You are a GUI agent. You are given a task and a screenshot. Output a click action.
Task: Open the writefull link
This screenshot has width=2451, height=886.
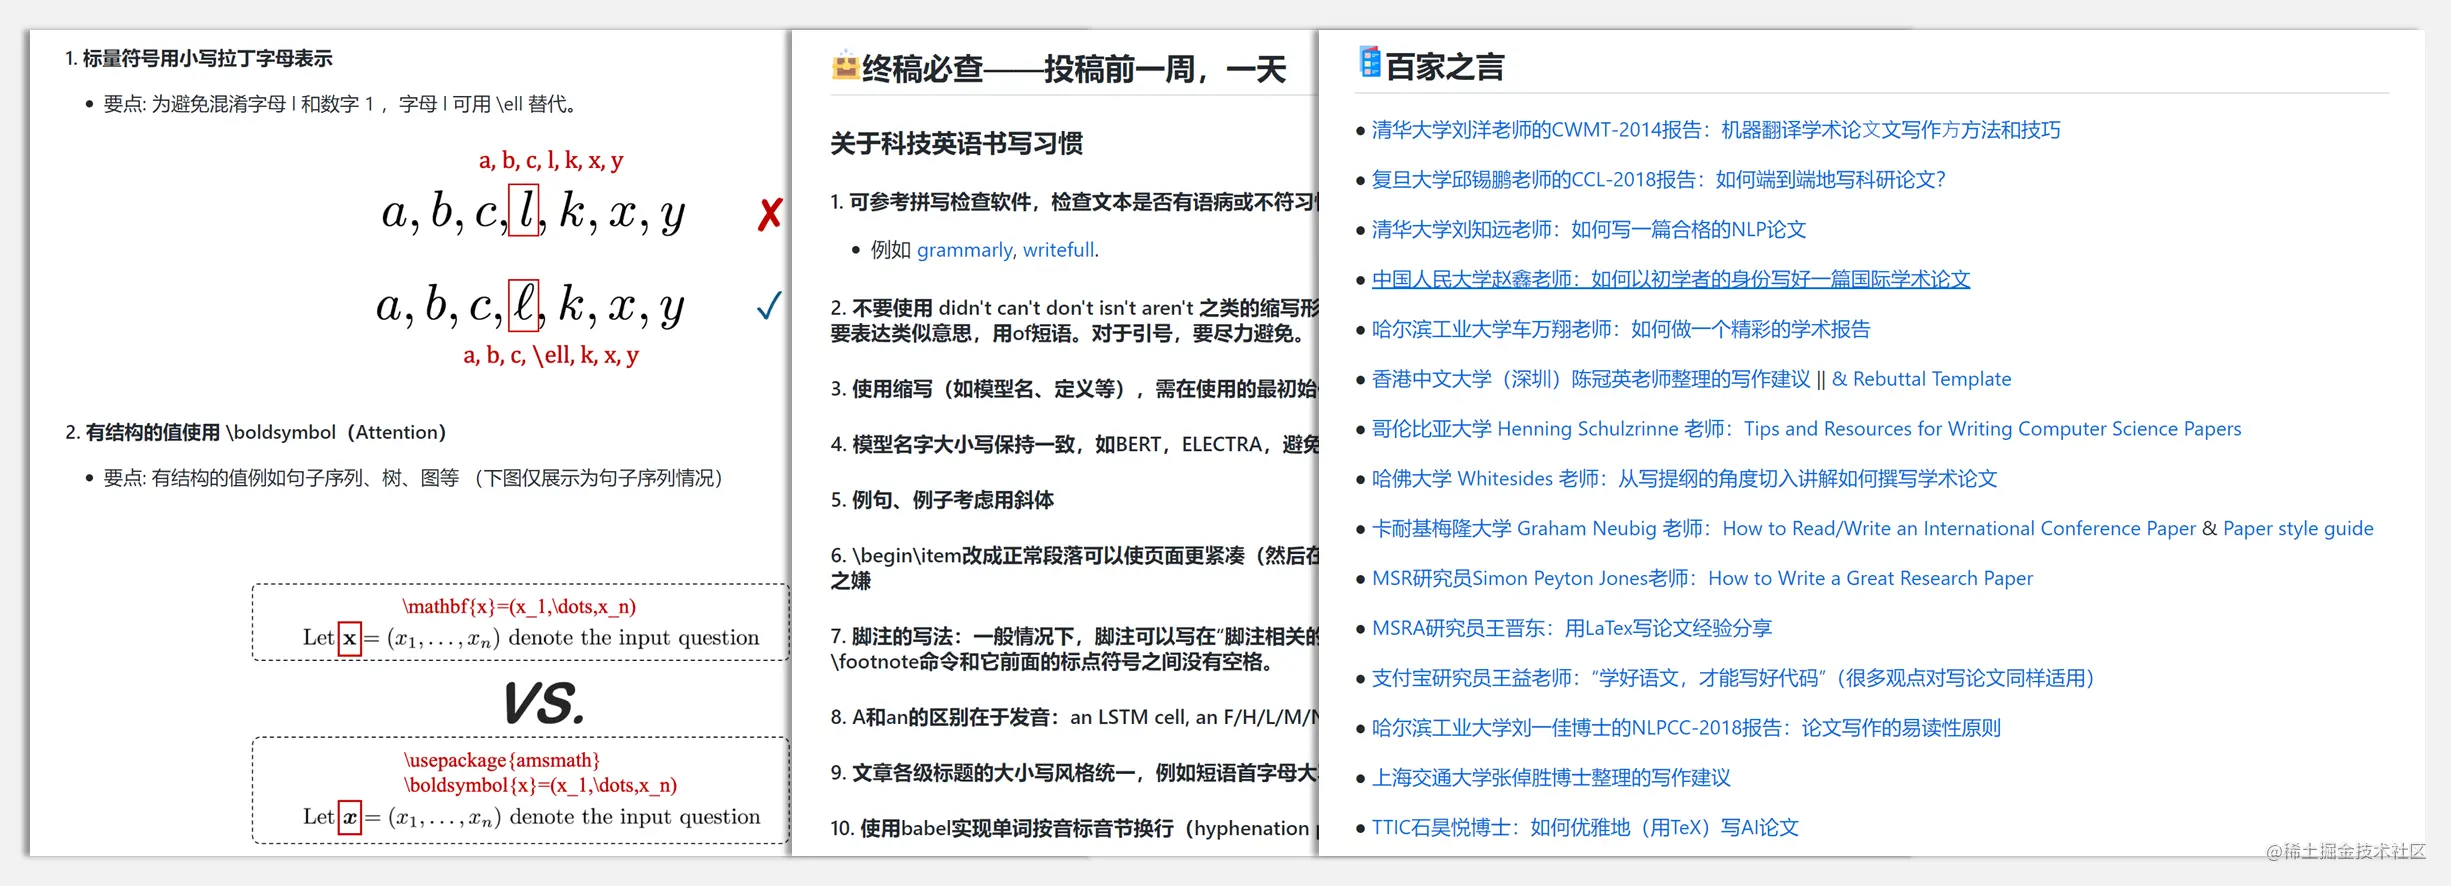tap(1058, 250)
